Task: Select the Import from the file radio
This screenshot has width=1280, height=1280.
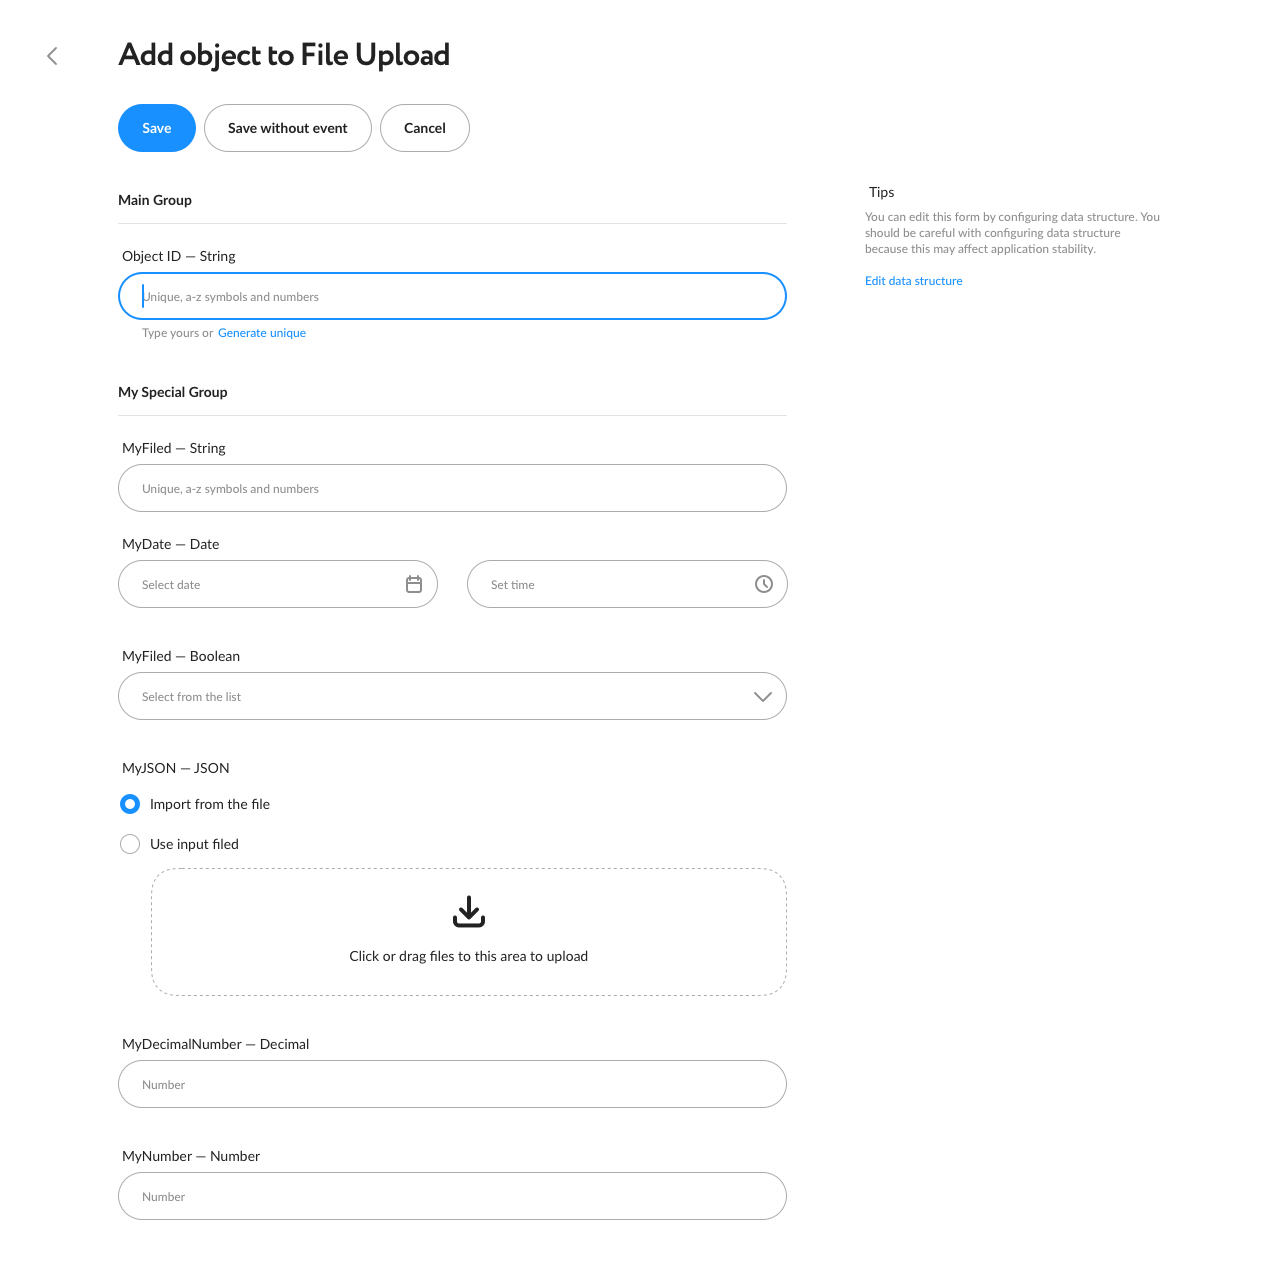Action: 130,804
